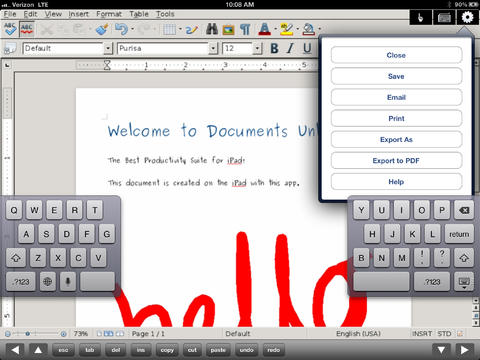Click the Gallery picture icon

point(229,30)
